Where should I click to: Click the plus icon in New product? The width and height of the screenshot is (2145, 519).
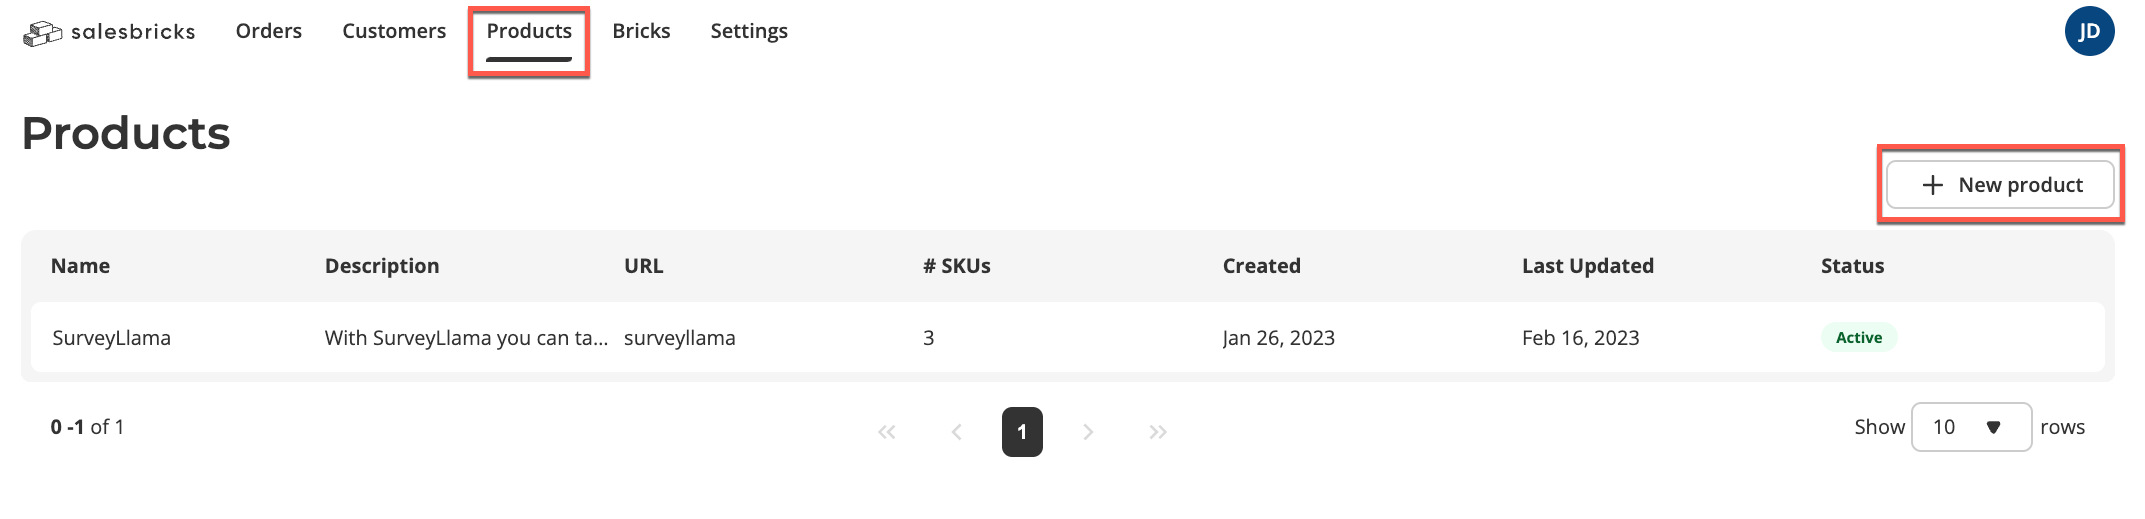(x=1933, y=185)
